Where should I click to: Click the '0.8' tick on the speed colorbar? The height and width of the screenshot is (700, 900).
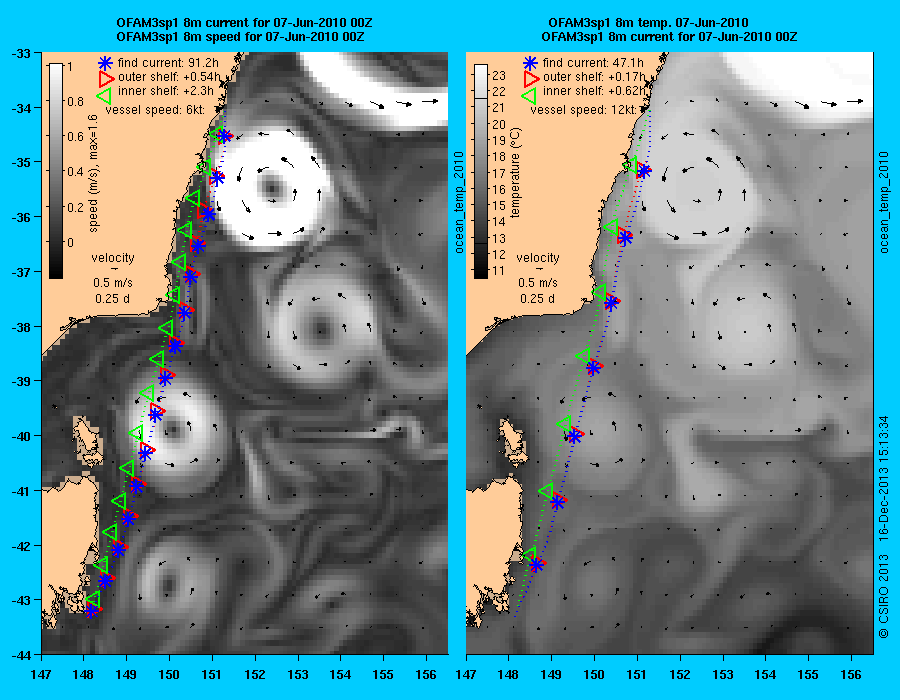[x=76, y=102]
